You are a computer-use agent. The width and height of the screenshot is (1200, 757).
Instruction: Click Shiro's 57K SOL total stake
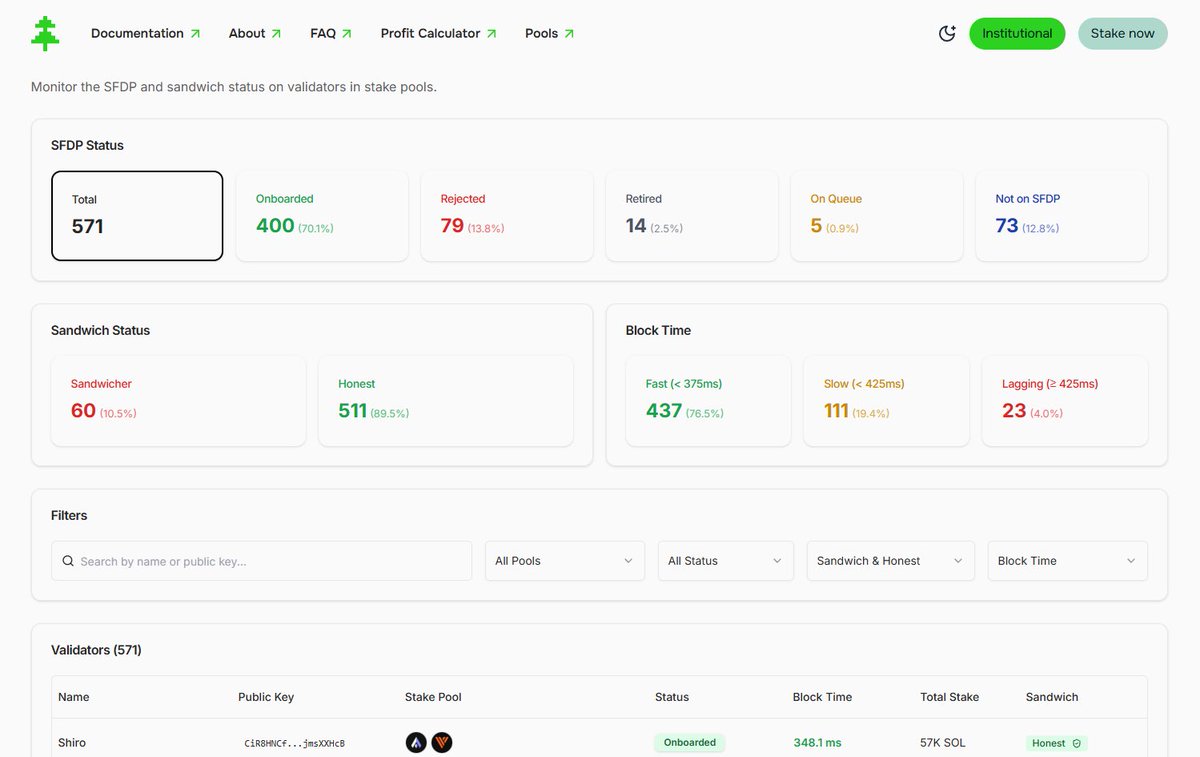tap(944, 743)
